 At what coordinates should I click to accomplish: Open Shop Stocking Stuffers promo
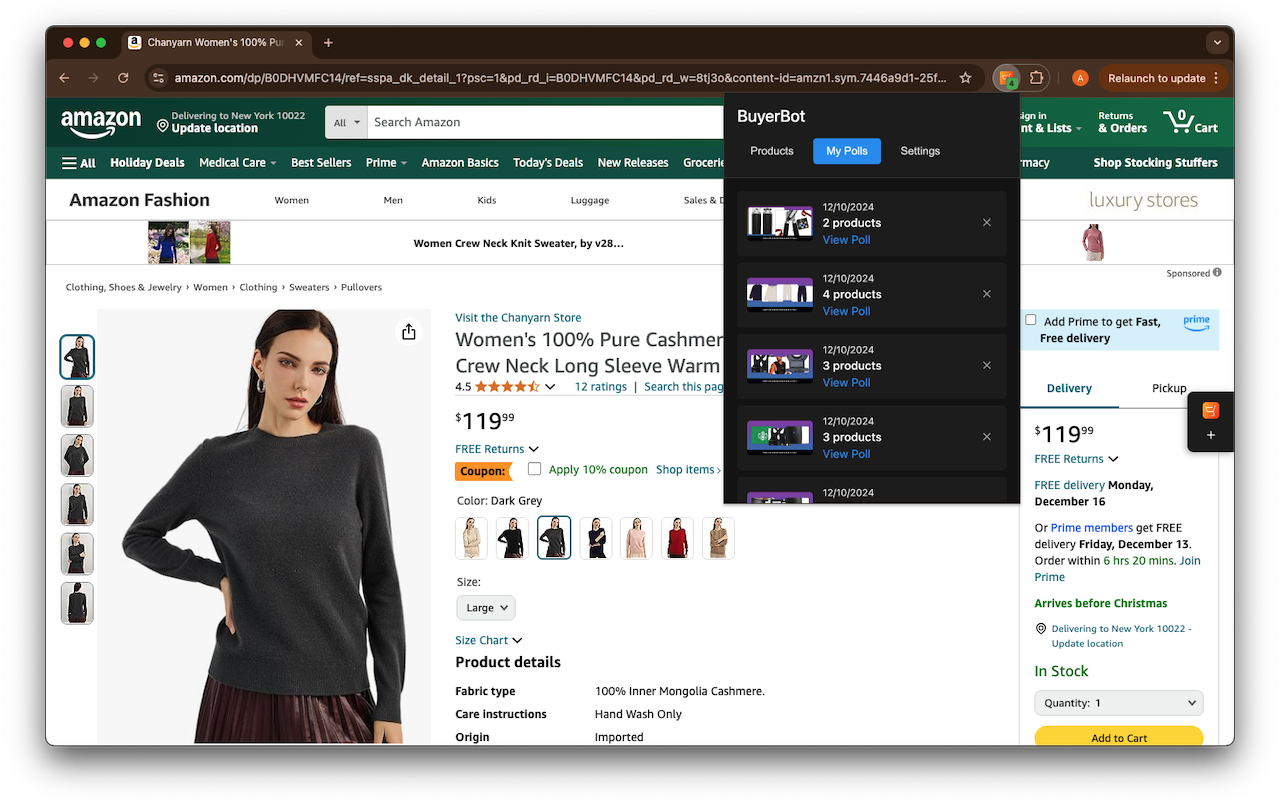(1155, 163)
